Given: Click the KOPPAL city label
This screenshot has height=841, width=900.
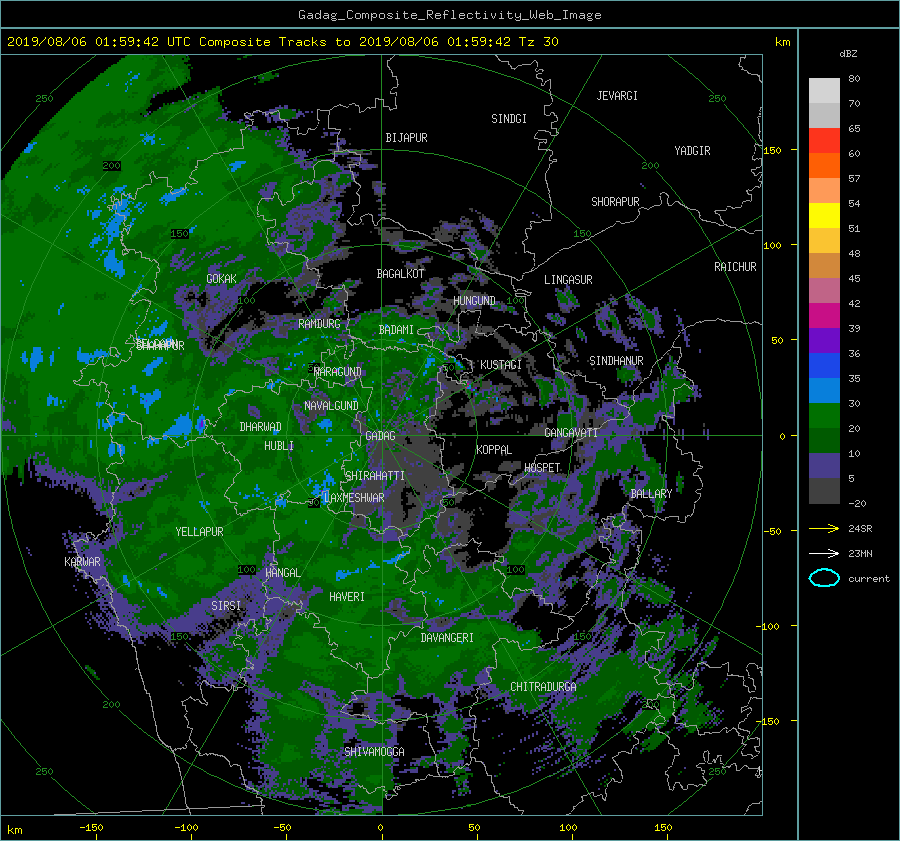Looking at the screenshot, I should pos(494,450).
